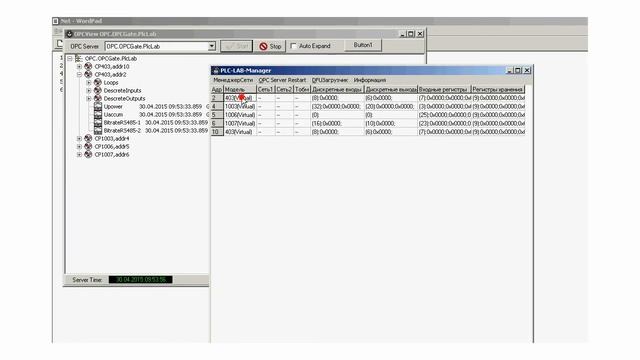Expand the CP1007,addr6 tree node

pos(79,155)
